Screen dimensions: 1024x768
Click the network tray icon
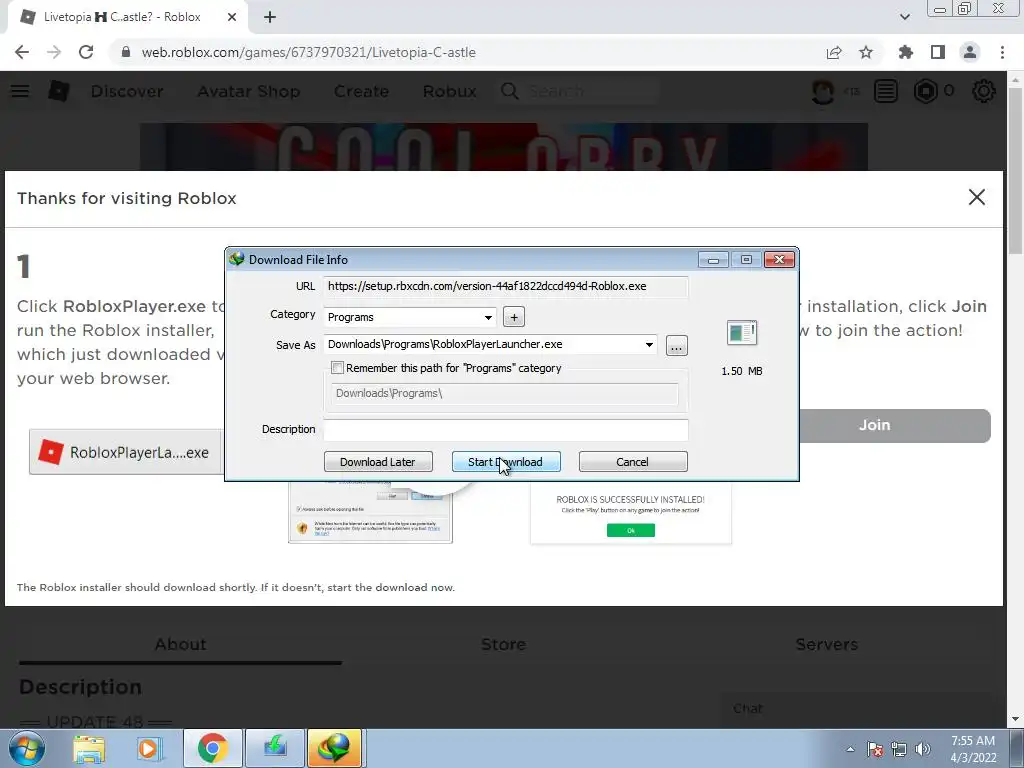pyautogui.click(x=899, y=749)
